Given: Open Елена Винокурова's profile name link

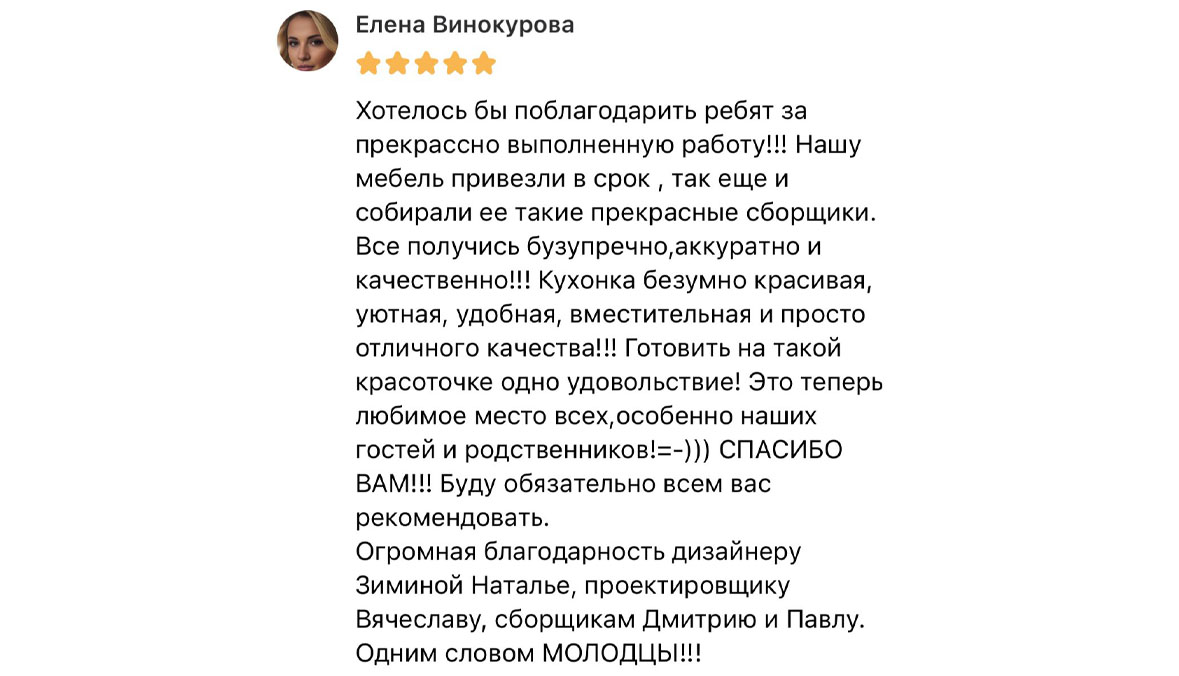Looking at the screenshot, I should pos(465,25).
